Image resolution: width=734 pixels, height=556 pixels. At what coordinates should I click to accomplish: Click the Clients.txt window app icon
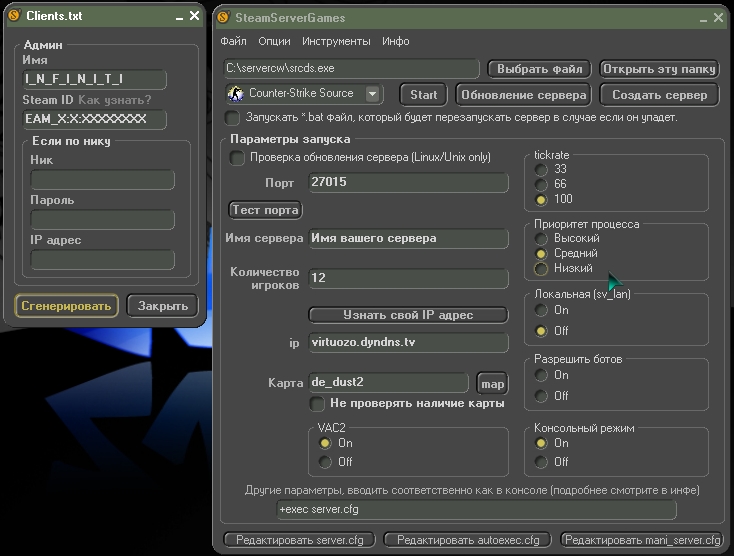coord(15,15)
